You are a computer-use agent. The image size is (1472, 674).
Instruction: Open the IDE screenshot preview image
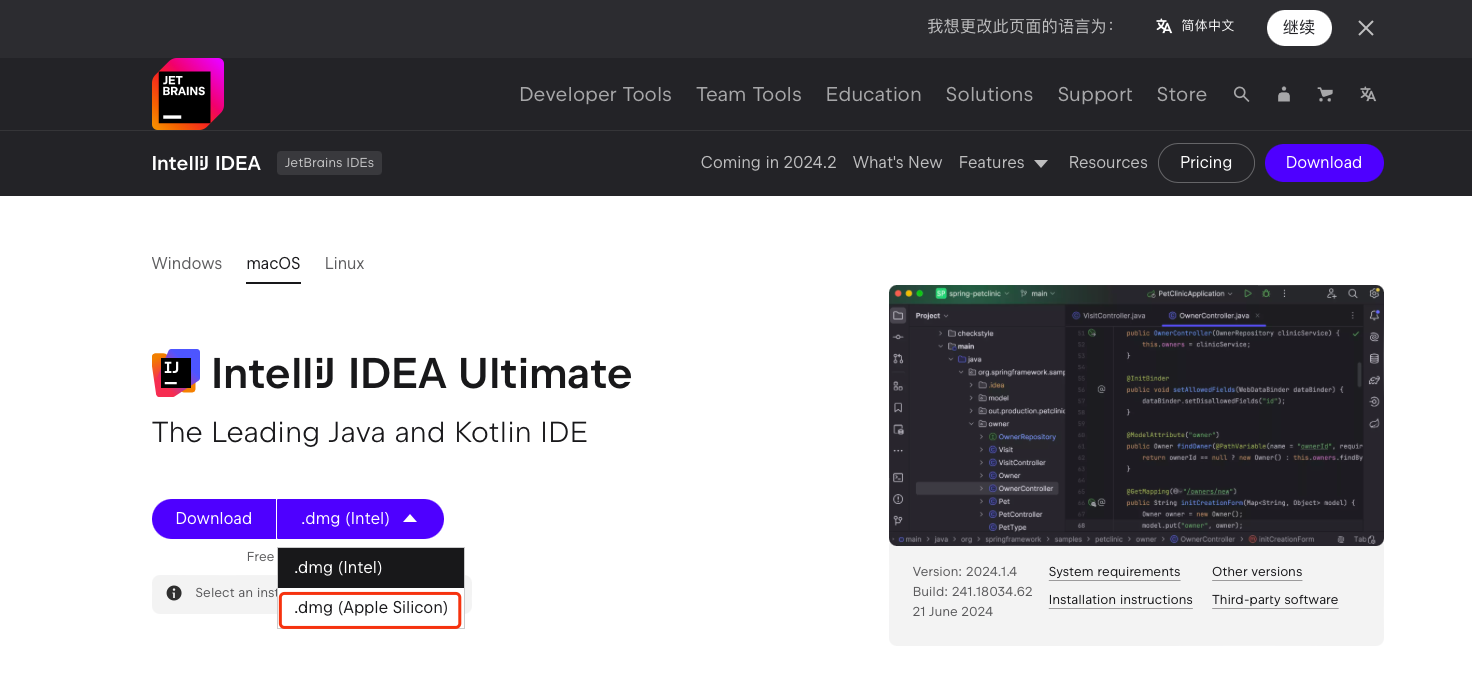1136,415
